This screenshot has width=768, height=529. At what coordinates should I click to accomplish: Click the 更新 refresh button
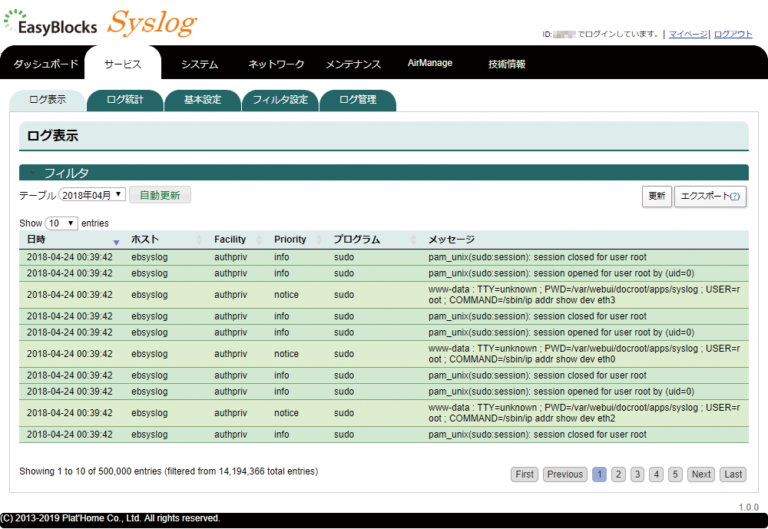(x=656, y=196)
